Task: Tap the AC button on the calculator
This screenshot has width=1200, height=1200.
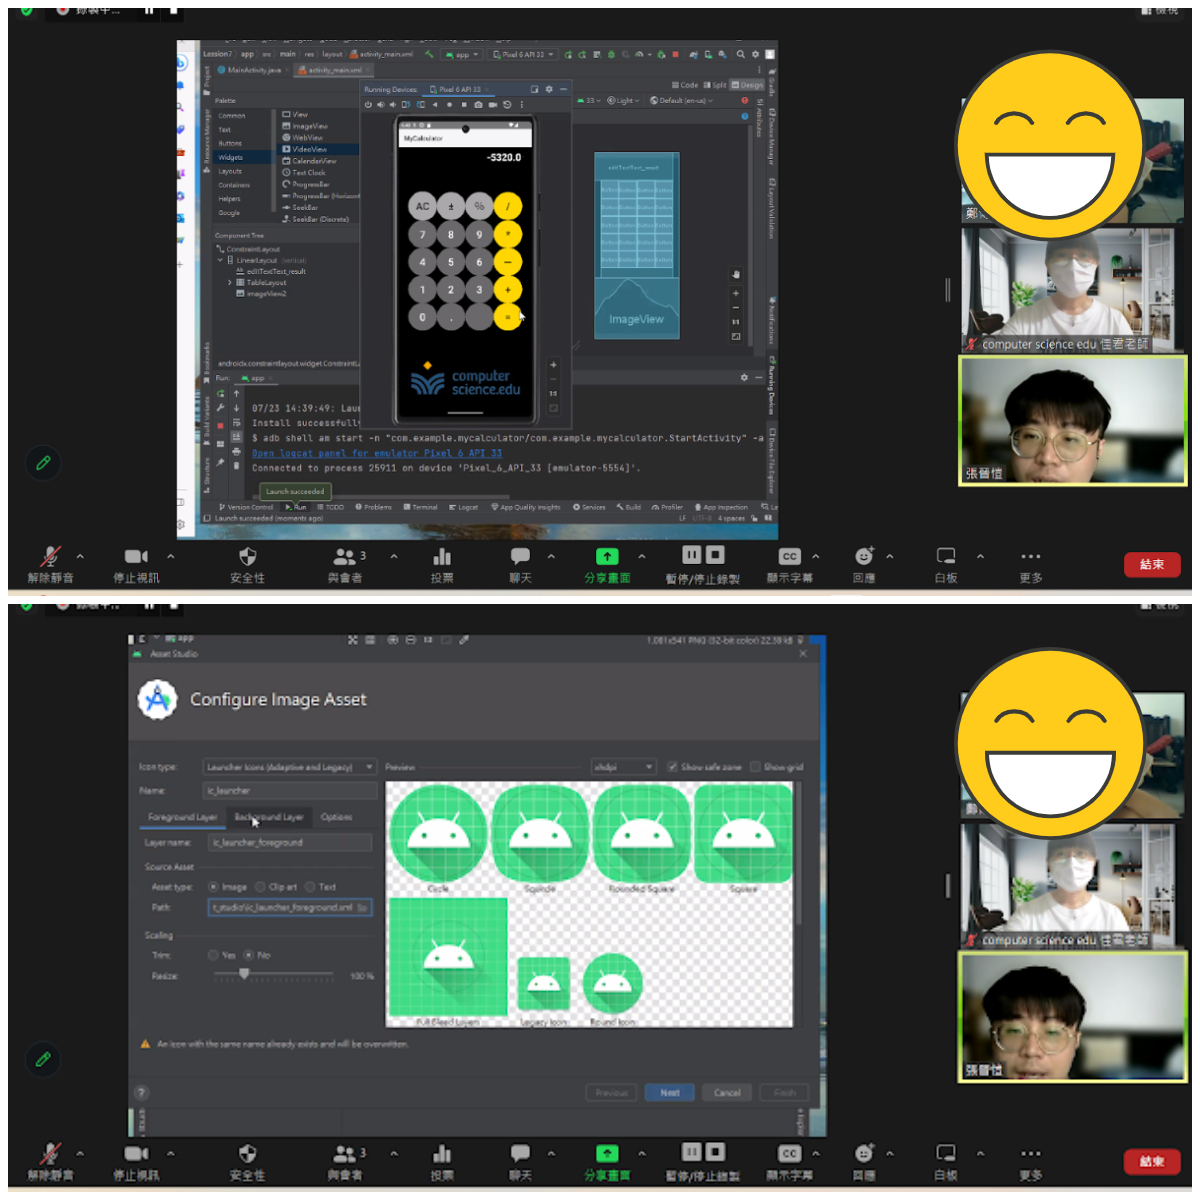Action: click(423, 207)
